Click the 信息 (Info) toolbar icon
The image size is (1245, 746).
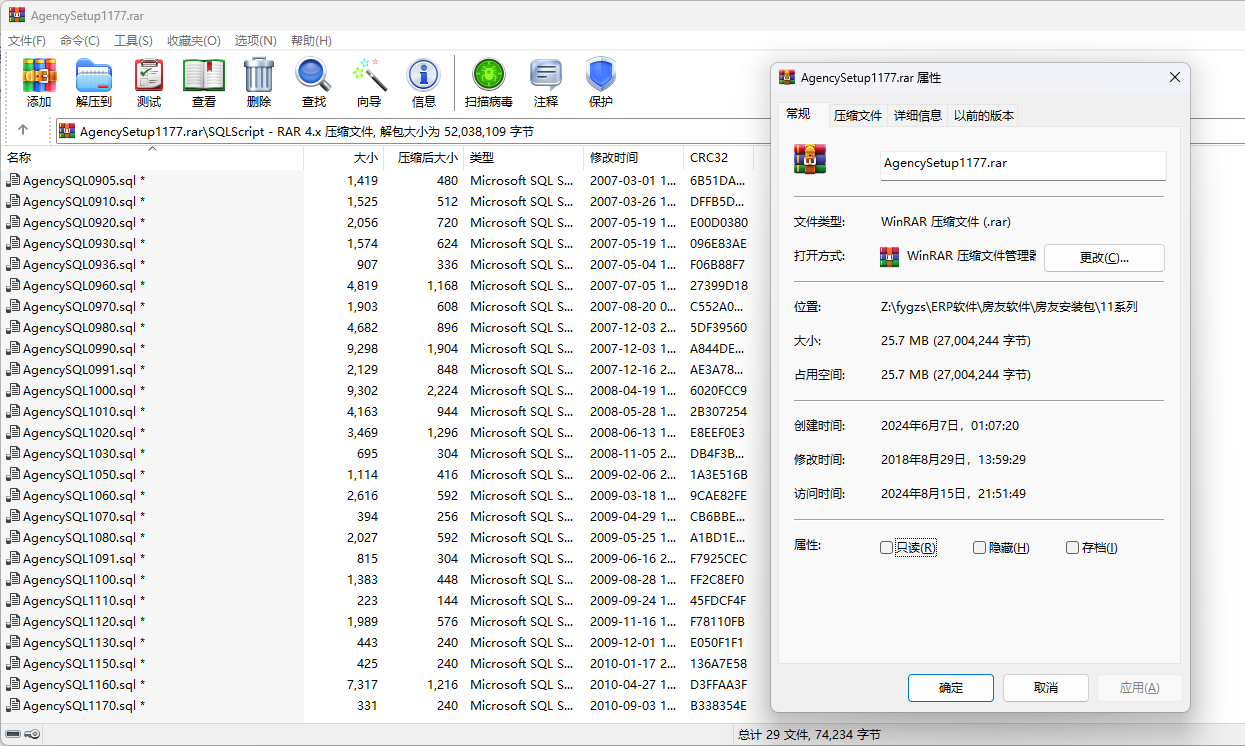[424, 75]
